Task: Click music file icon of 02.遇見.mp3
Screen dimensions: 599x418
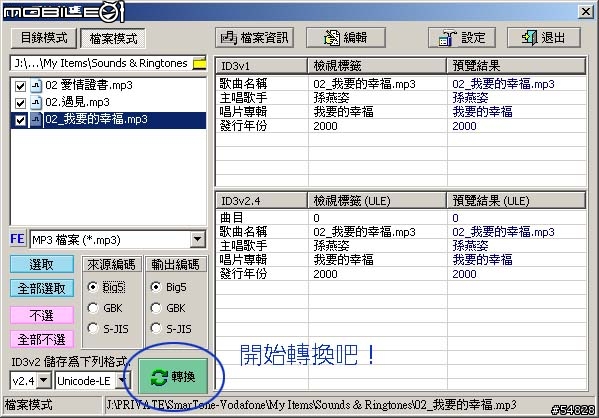Action: pyautogui.click(x=36, y=102)
